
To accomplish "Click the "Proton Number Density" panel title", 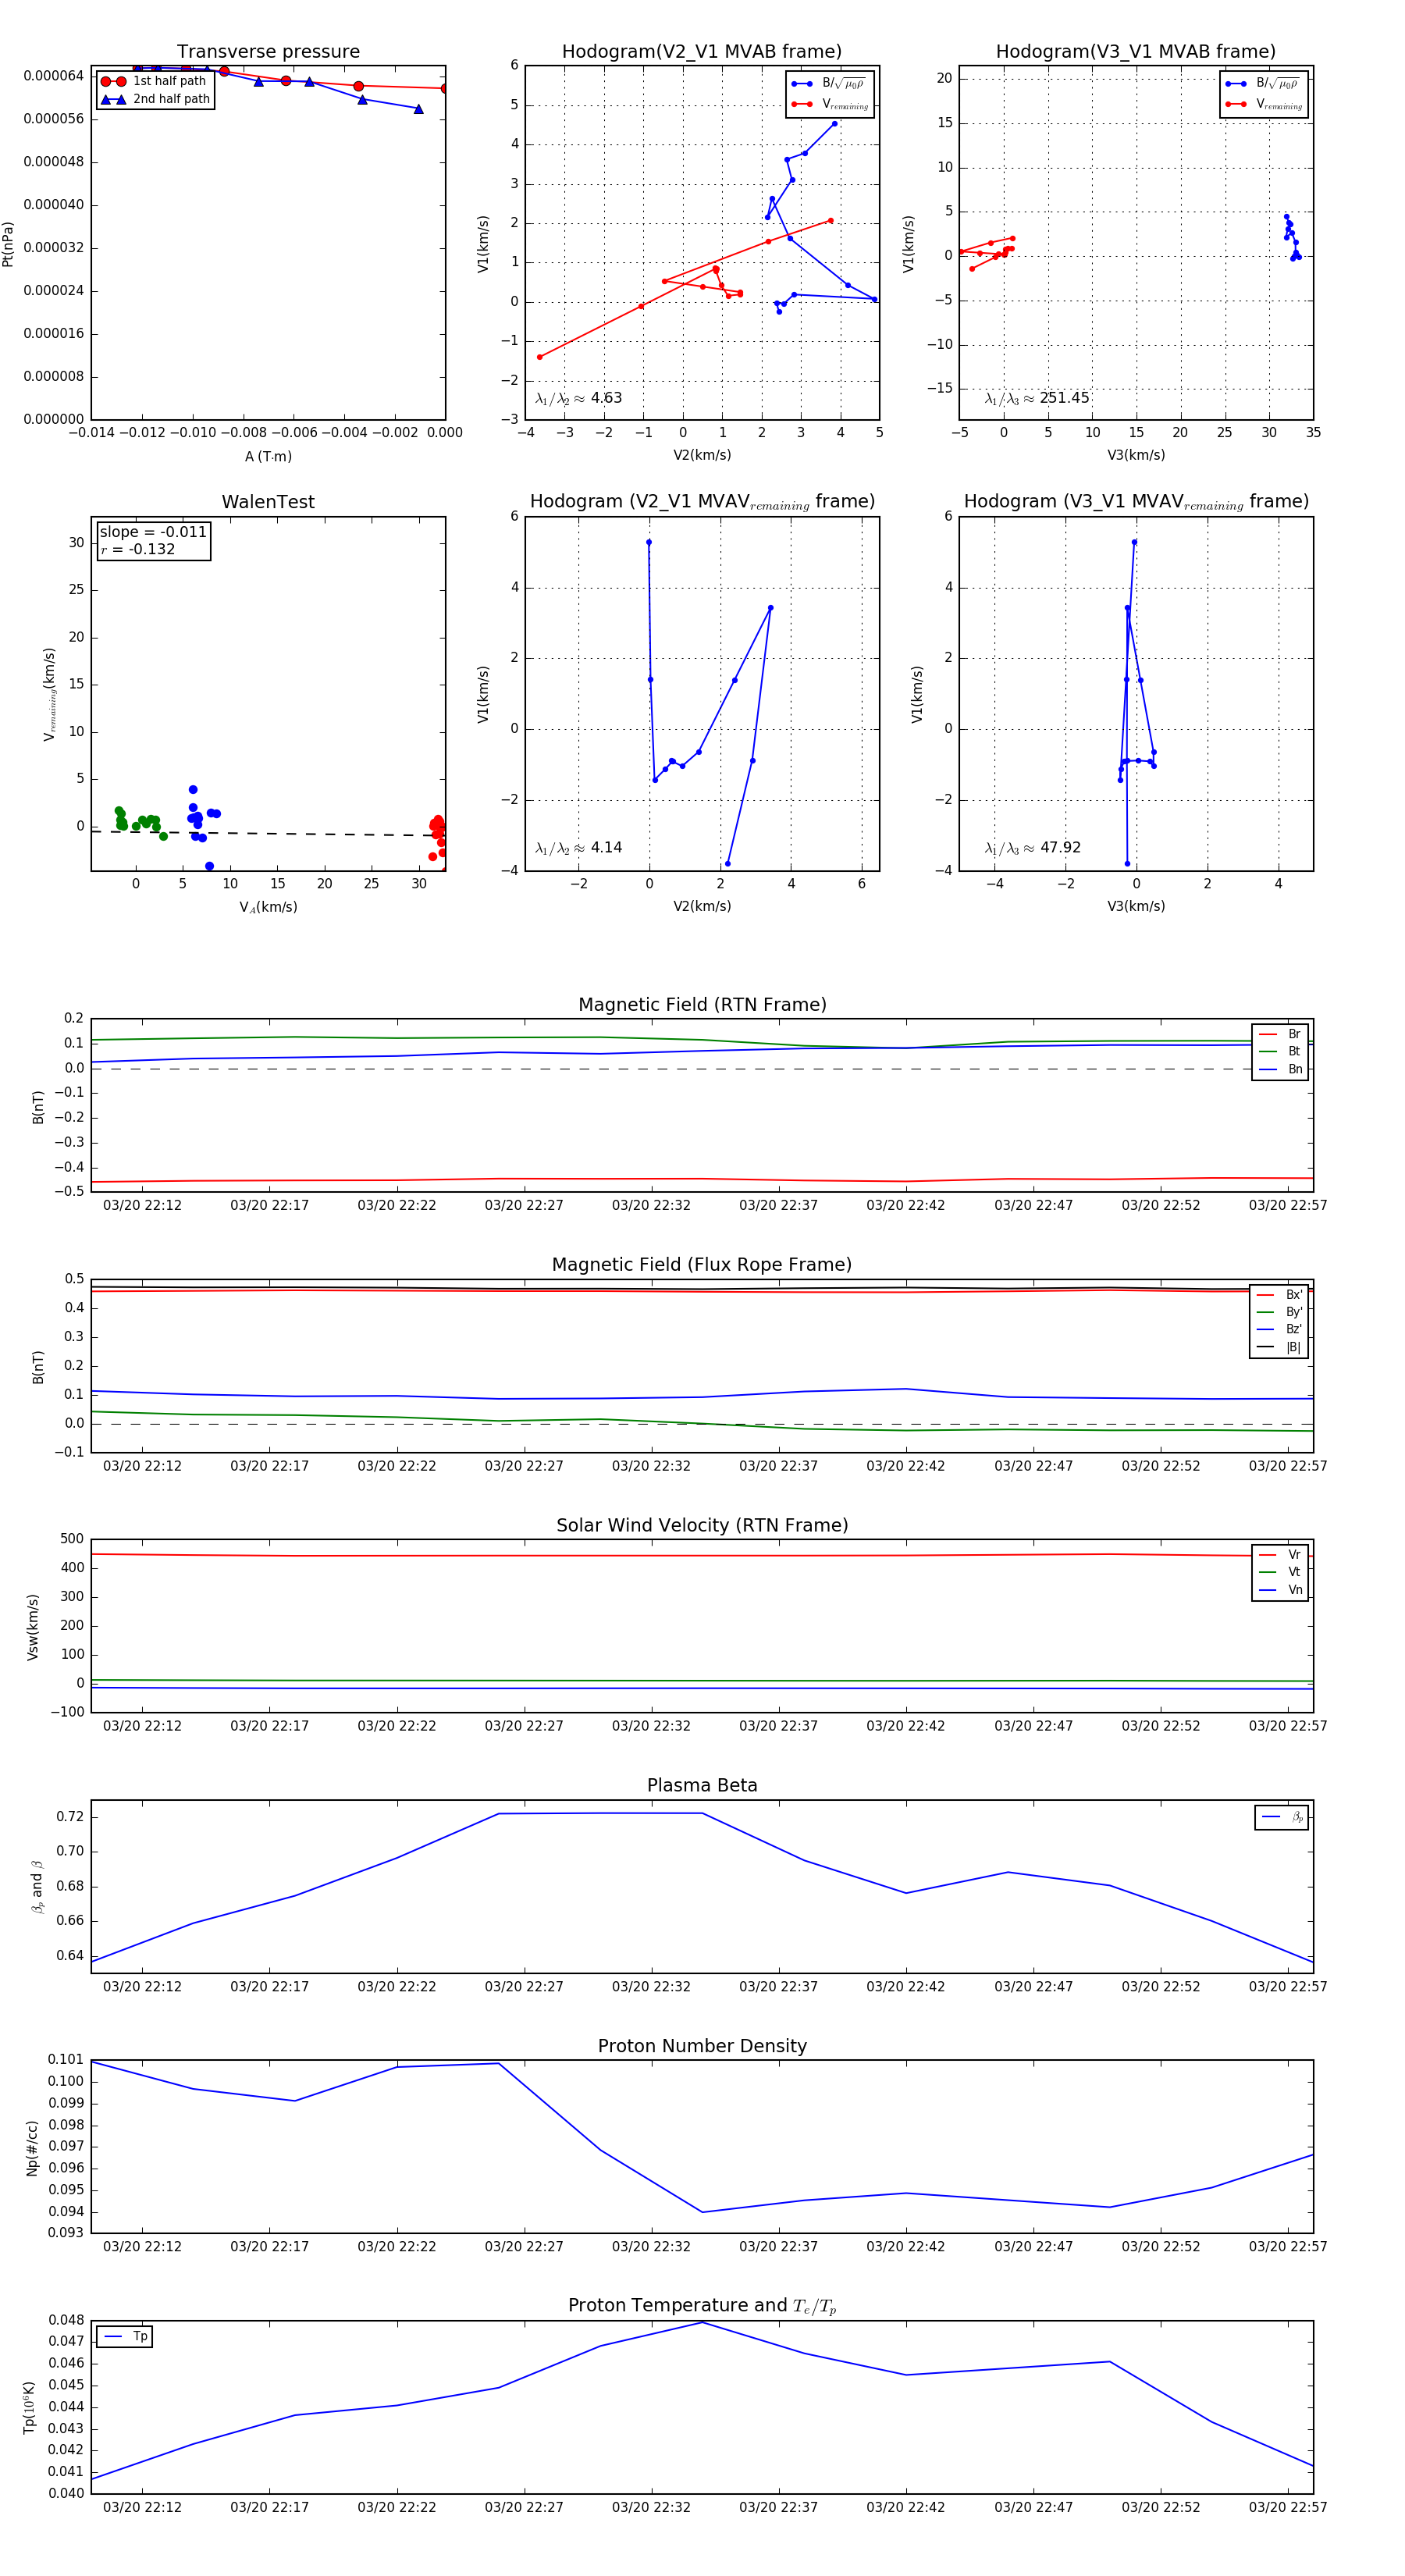I will (702, 2046).
